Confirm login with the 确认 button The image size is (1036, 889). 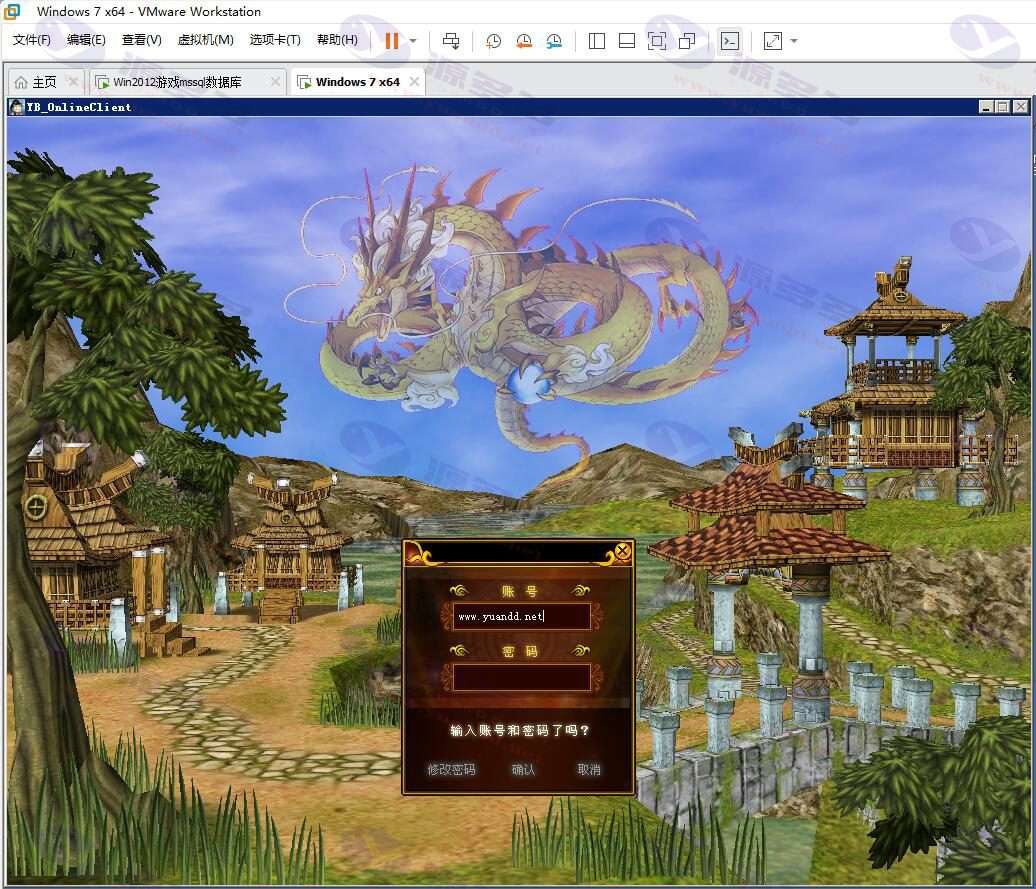pyautogui.click(x=523, y=769)
